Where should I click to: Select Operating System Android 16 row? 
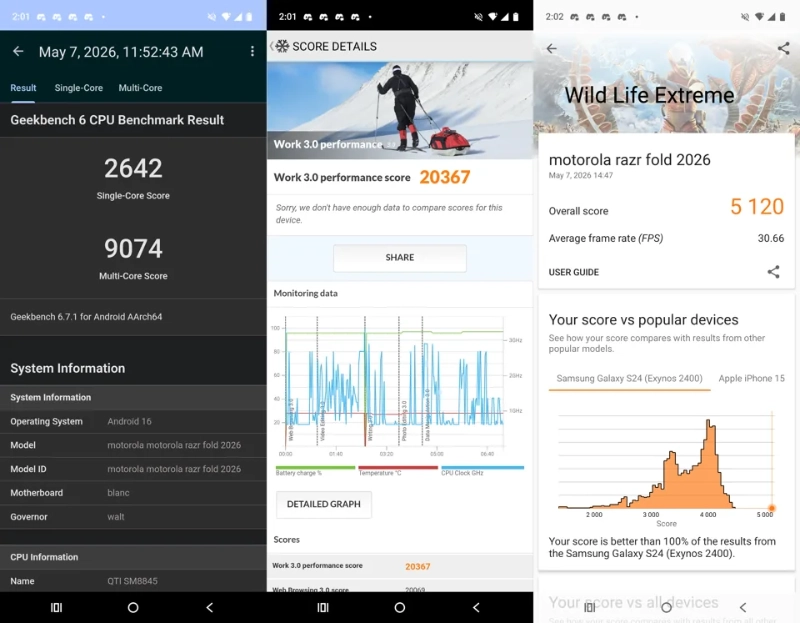pyautogui.click(x=133, y=421)
